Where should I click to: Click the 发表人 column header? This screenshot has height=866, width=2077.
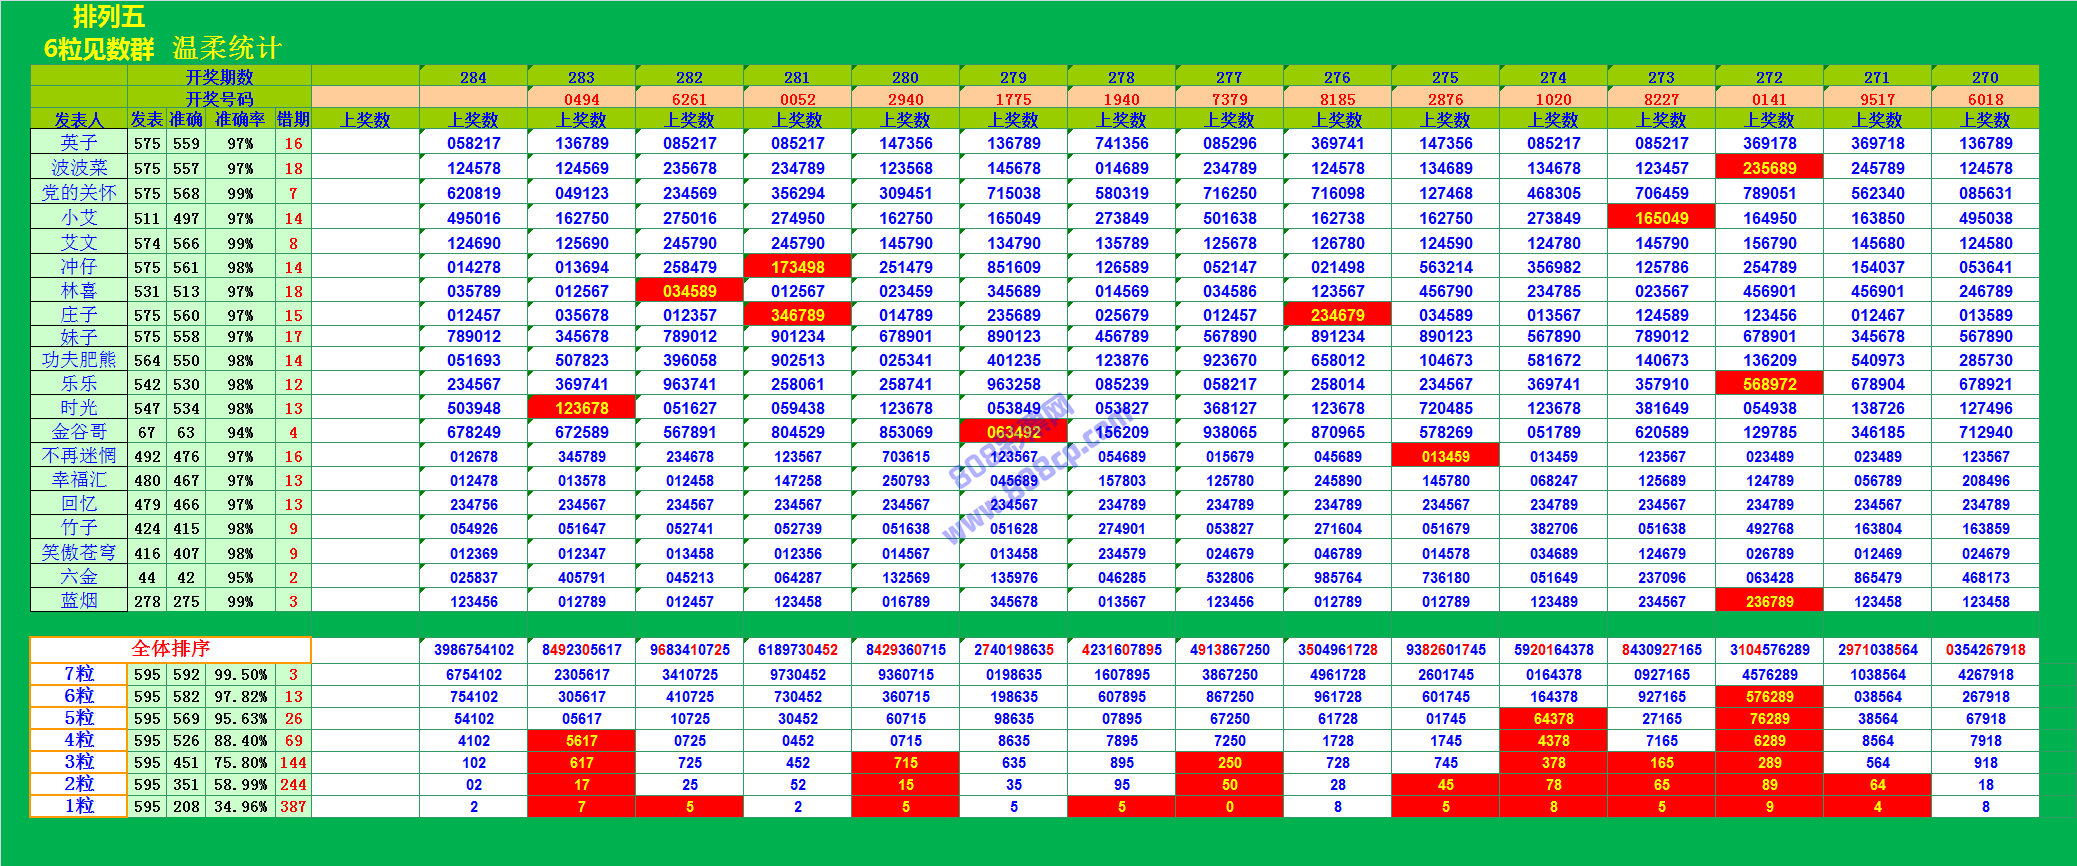coord(79,120)
